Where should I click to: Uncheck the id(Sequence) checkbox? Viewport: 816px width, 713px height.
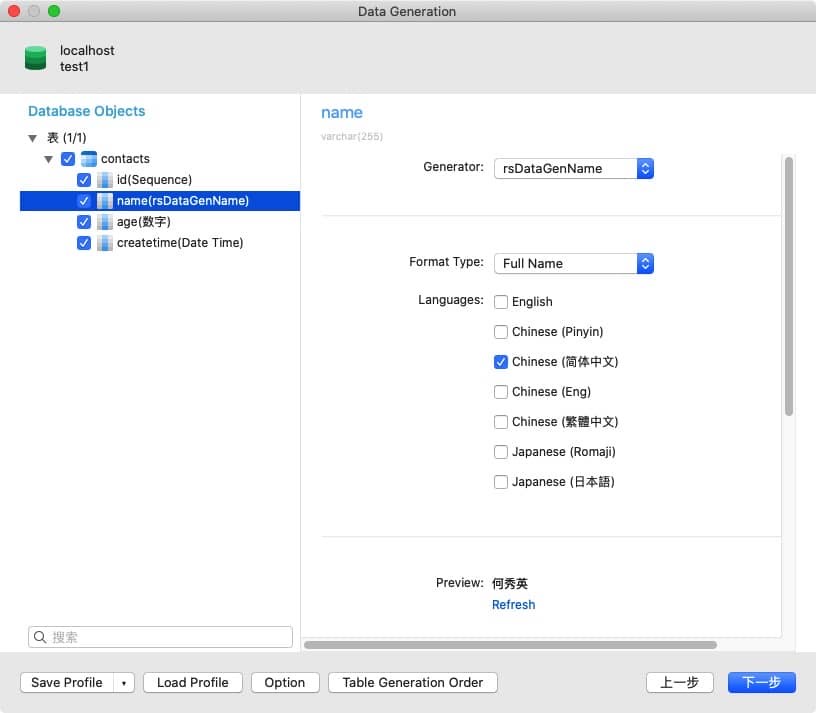click(84, 180)
